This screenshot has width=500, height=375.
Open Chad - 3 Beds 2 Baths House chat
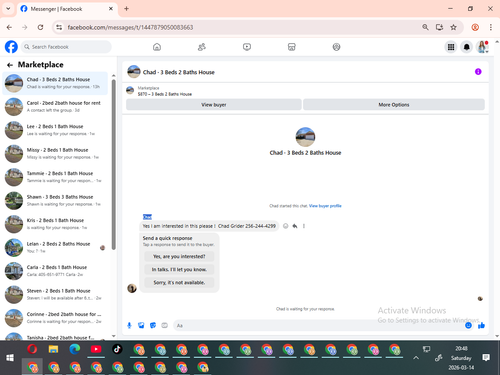click(55, 83)
